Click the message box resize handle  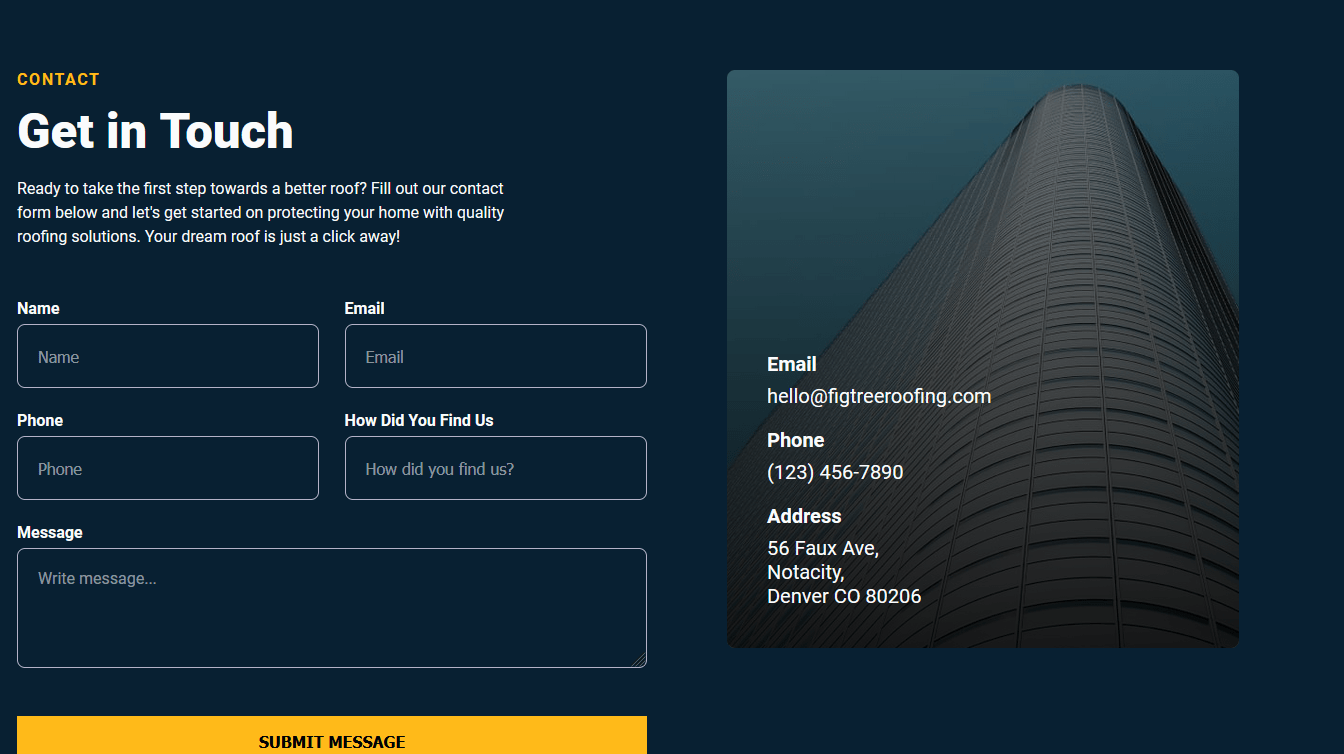(x=640, y=661)
